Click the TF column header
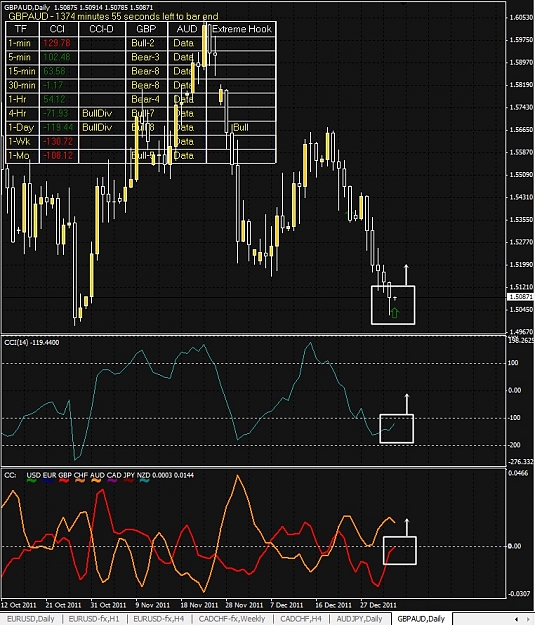This screenshot has width=535, height=625. click(21, 29)
